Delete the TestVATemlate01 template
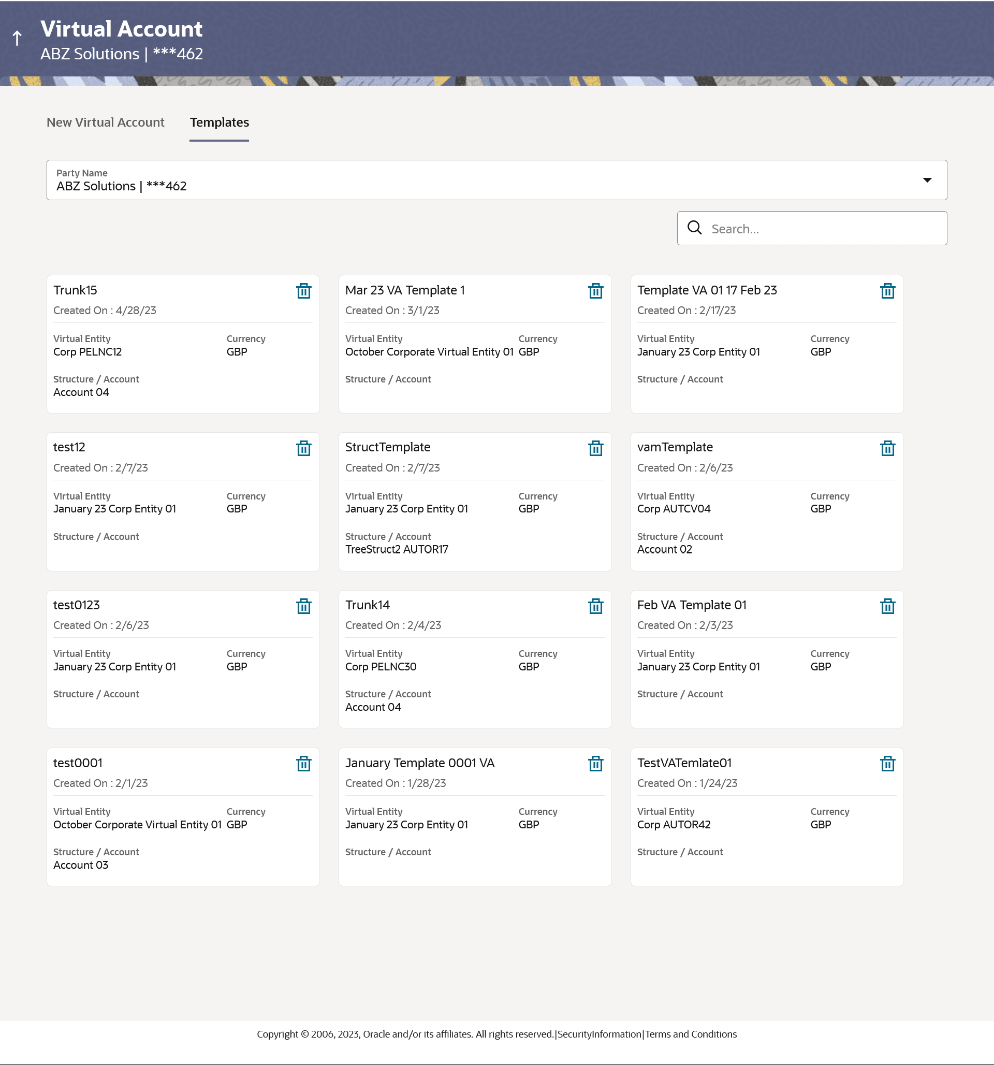The image size is (994, 1065). tap(887, 763)
